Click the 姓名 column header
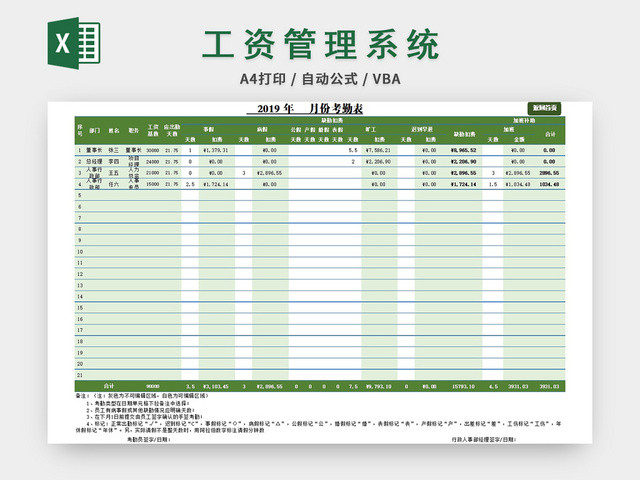The height and width of the screenshot is (480, 640). point(114,131)
